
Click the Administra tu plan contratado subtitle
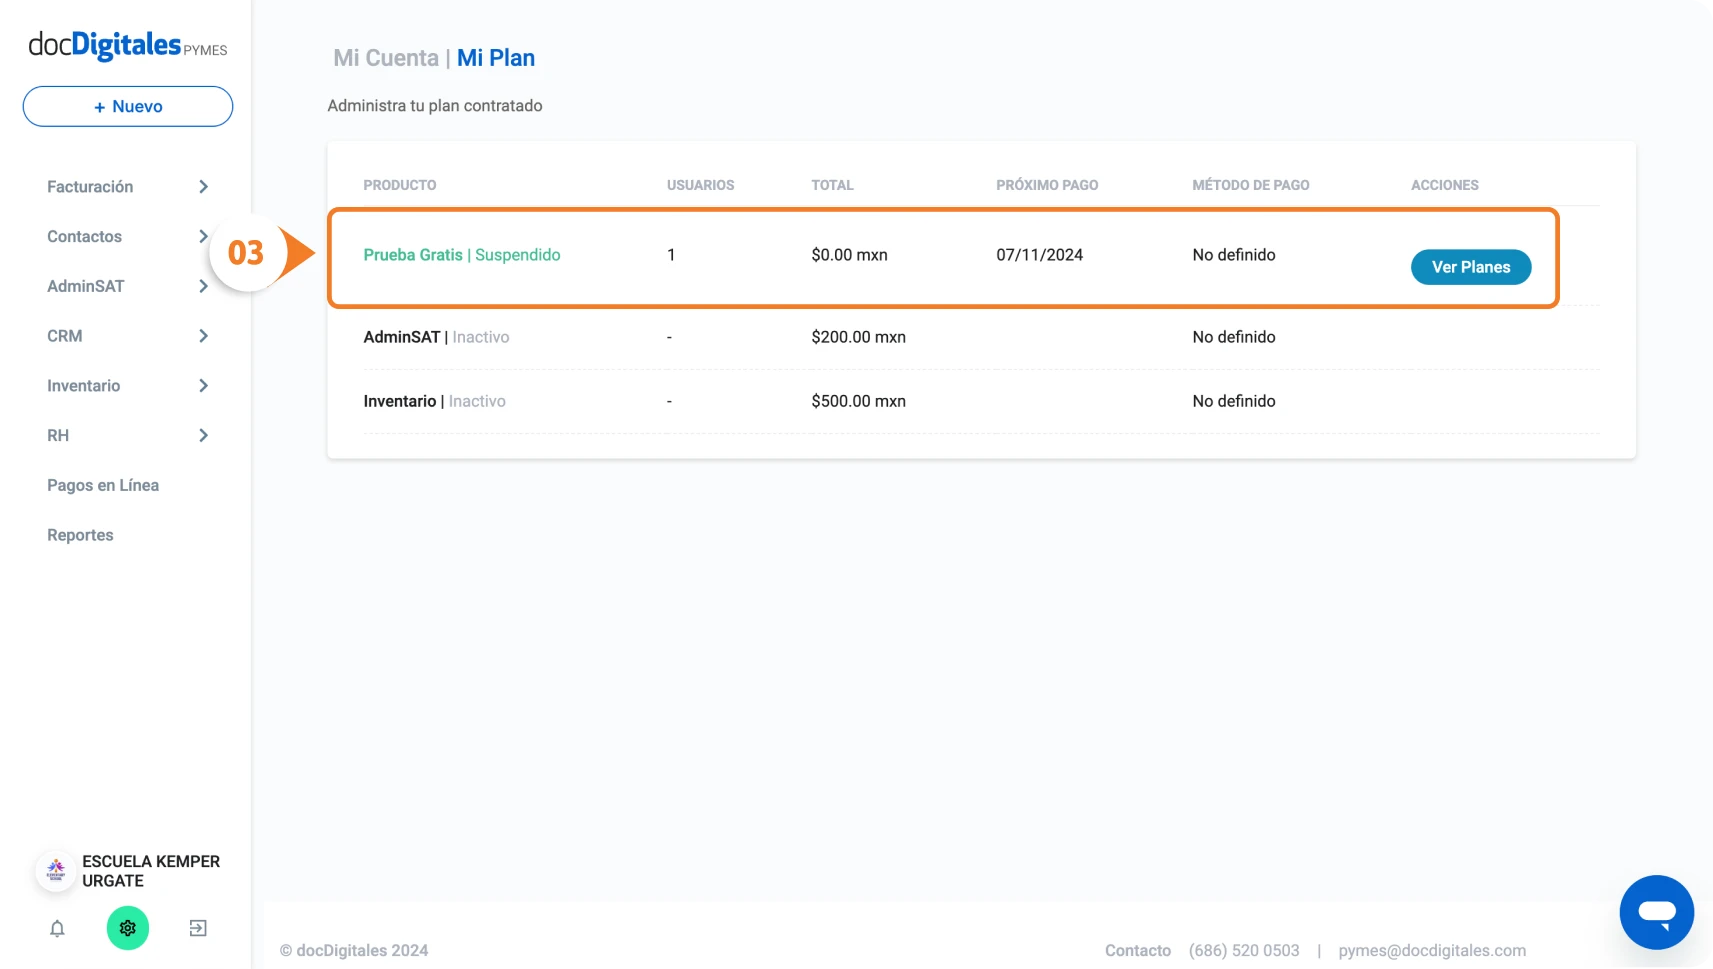click(x=435, y=106)
